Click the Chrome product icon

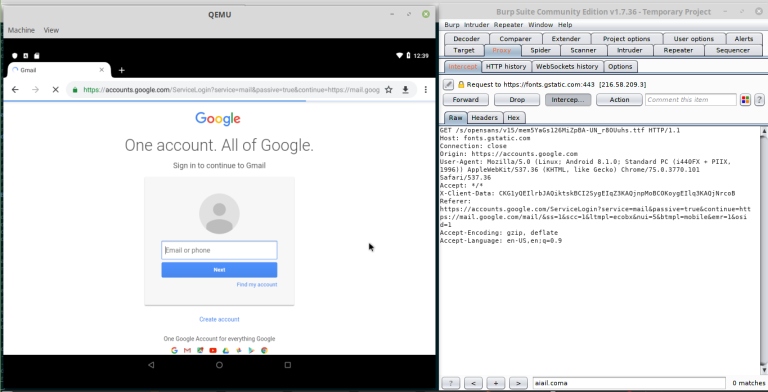264,350
